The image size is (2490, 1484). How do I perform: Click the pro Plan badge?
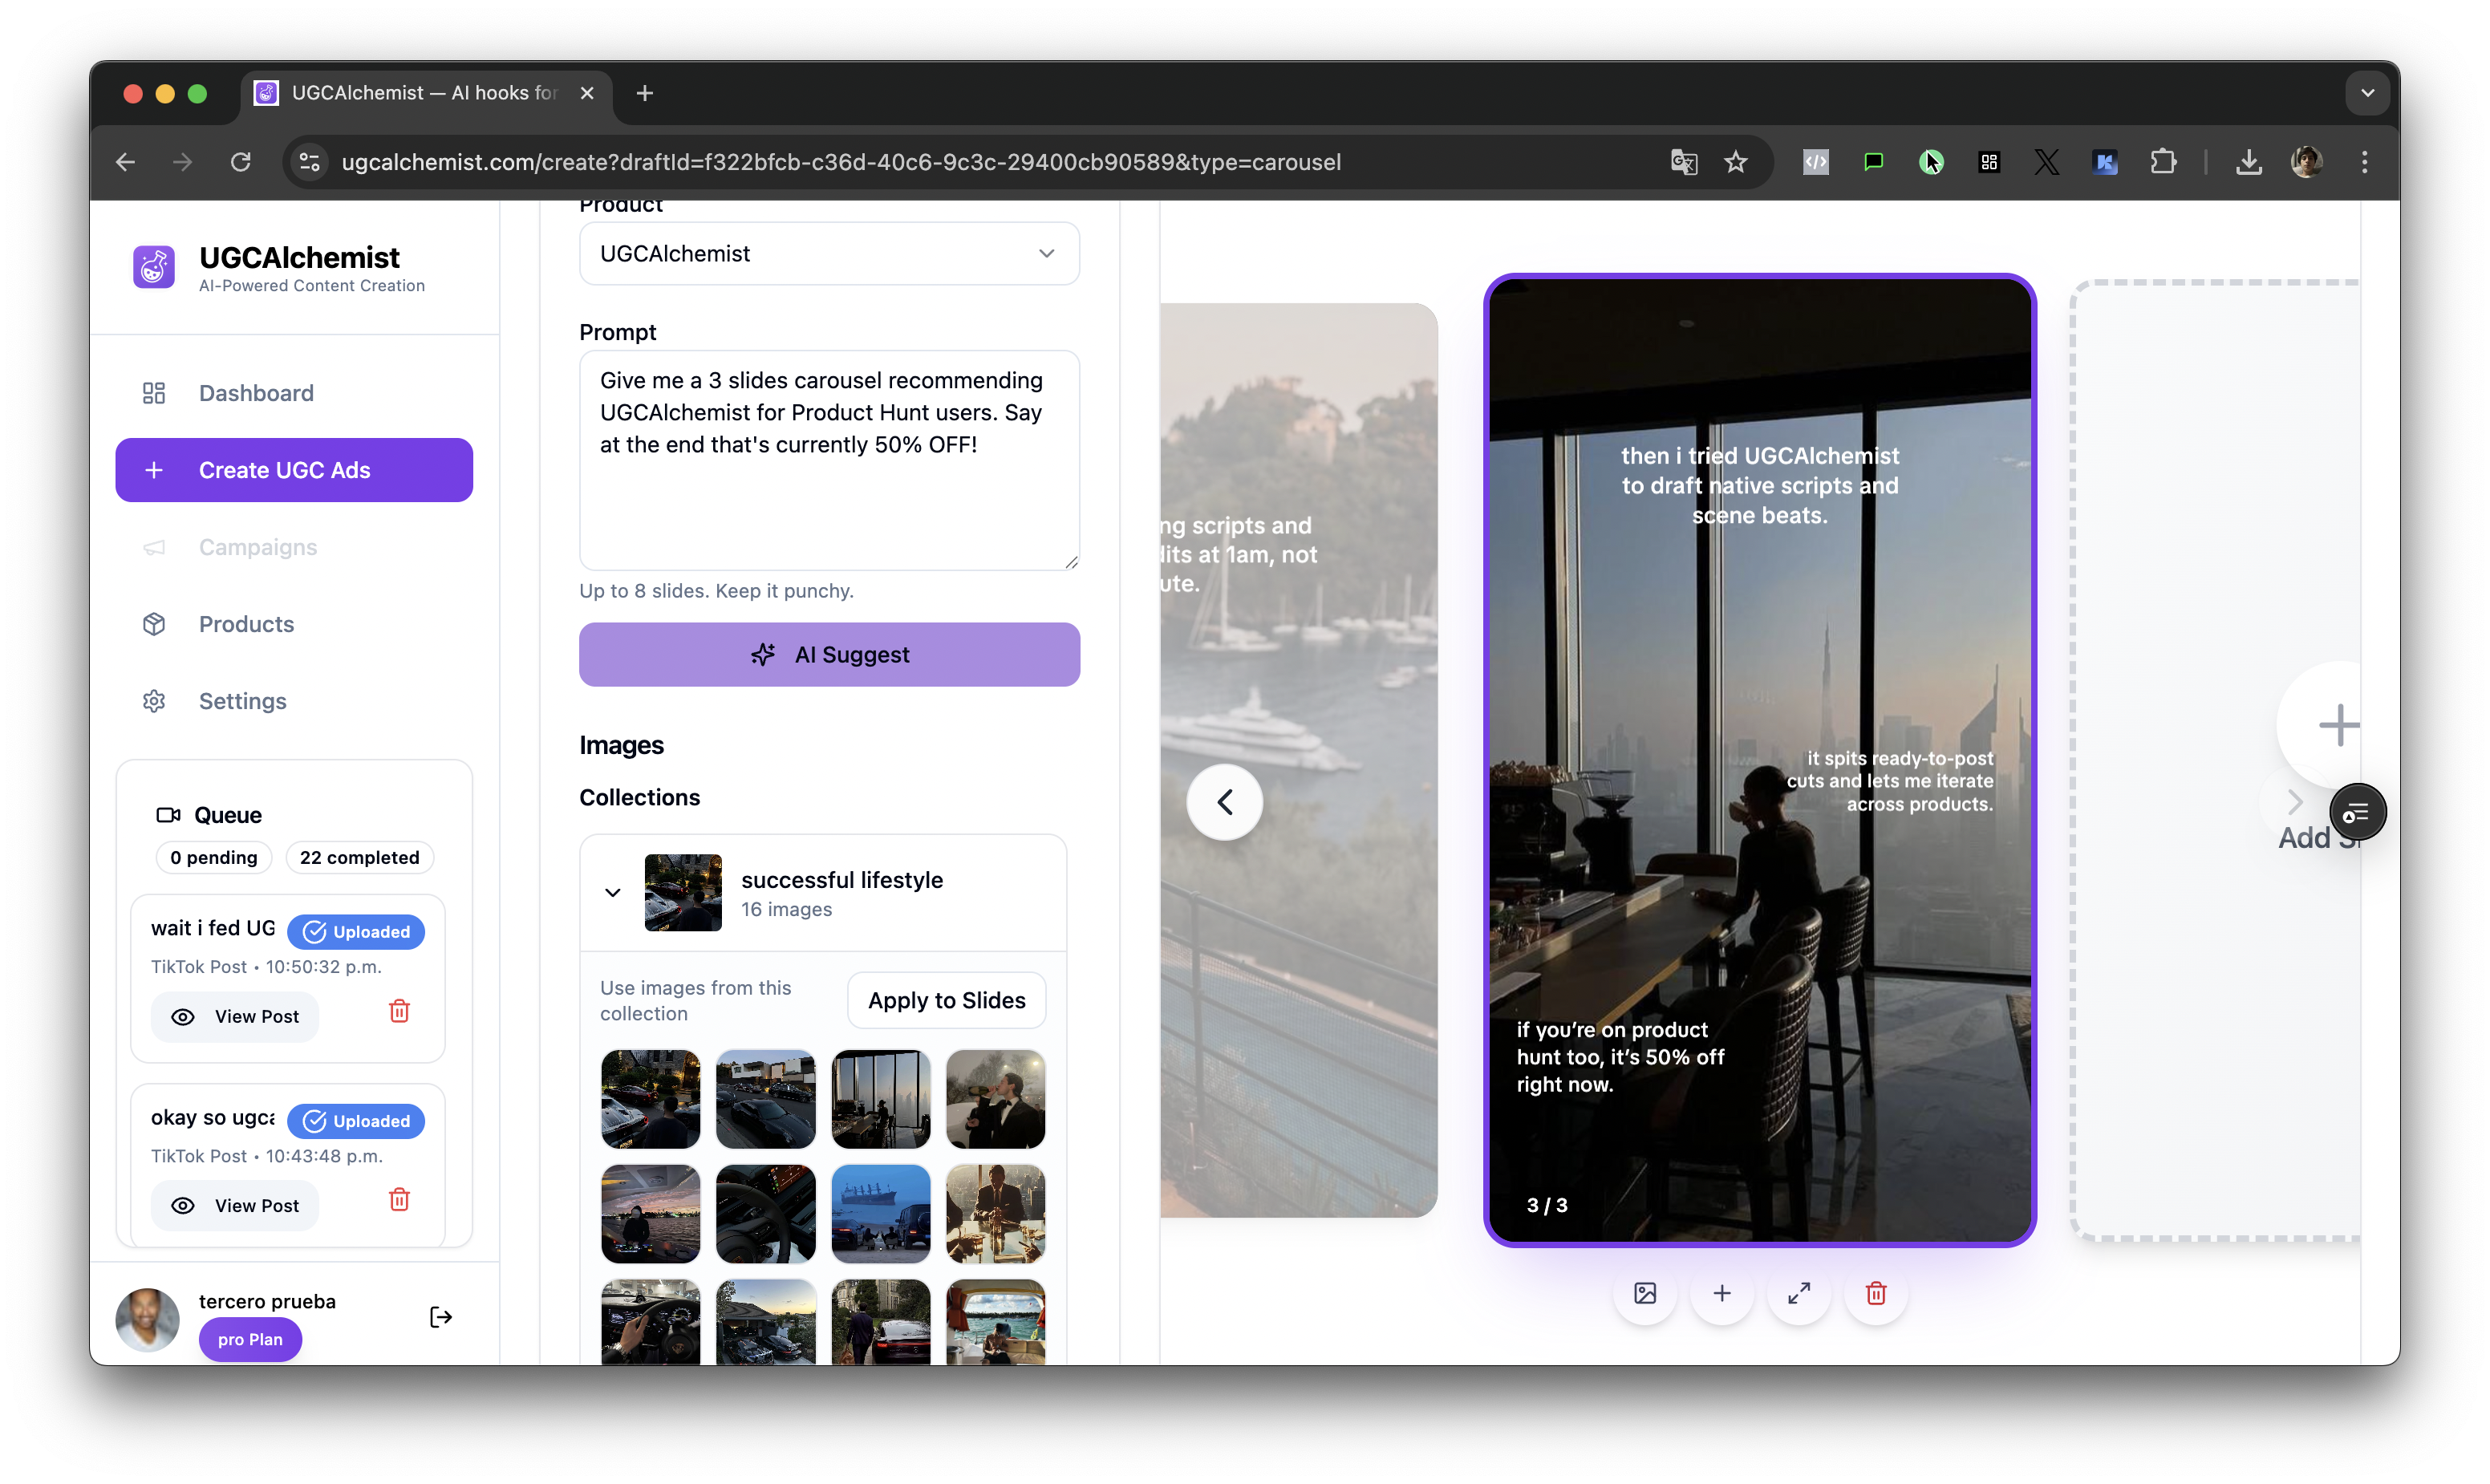(x=250, y=1339)
